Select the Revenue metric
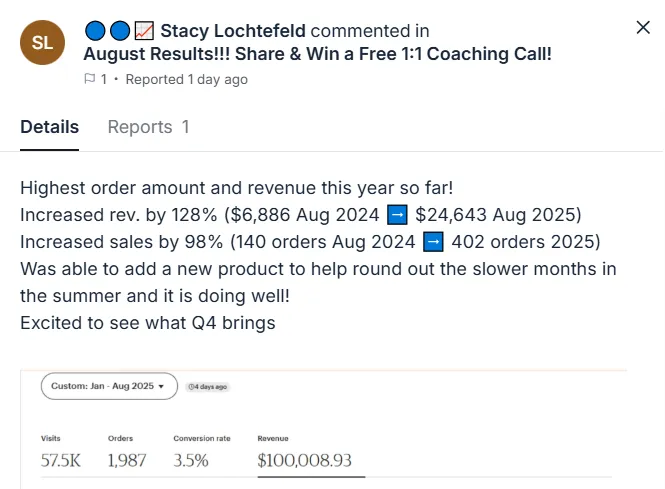The image size is (665, 489). 305,453
